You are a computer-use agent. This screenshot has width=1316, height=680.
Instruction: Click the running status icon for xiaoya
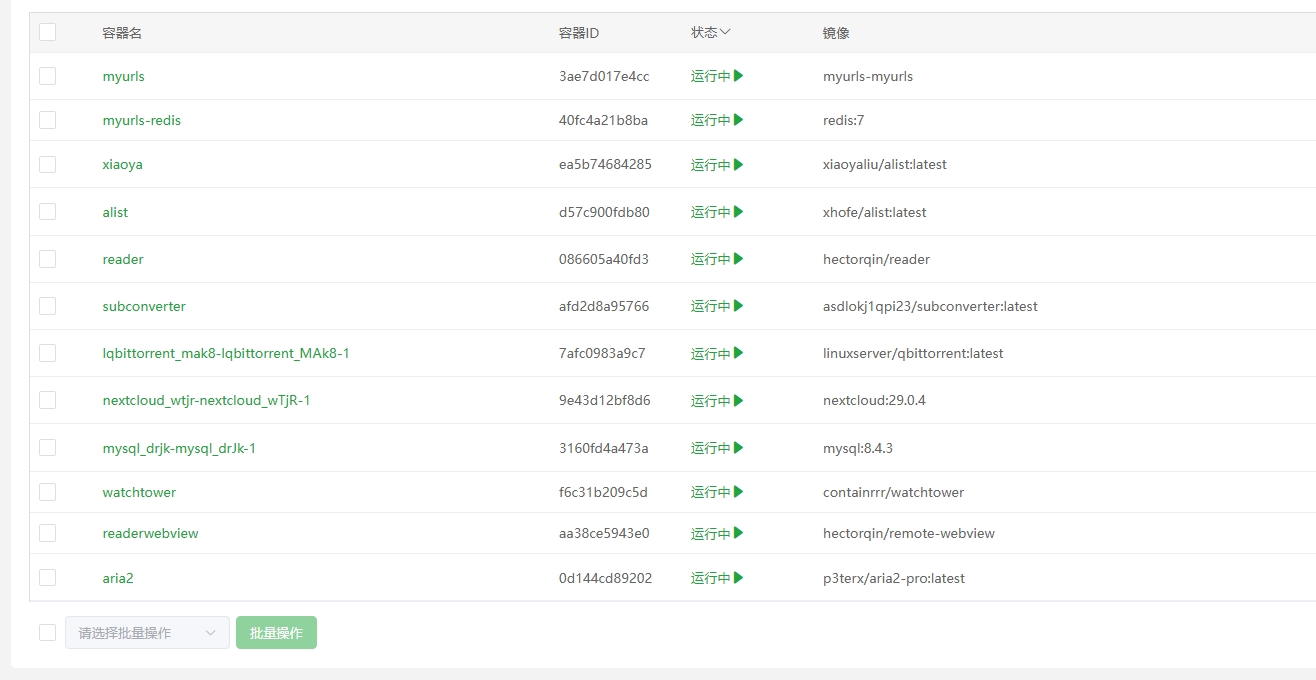pos(738,164)
